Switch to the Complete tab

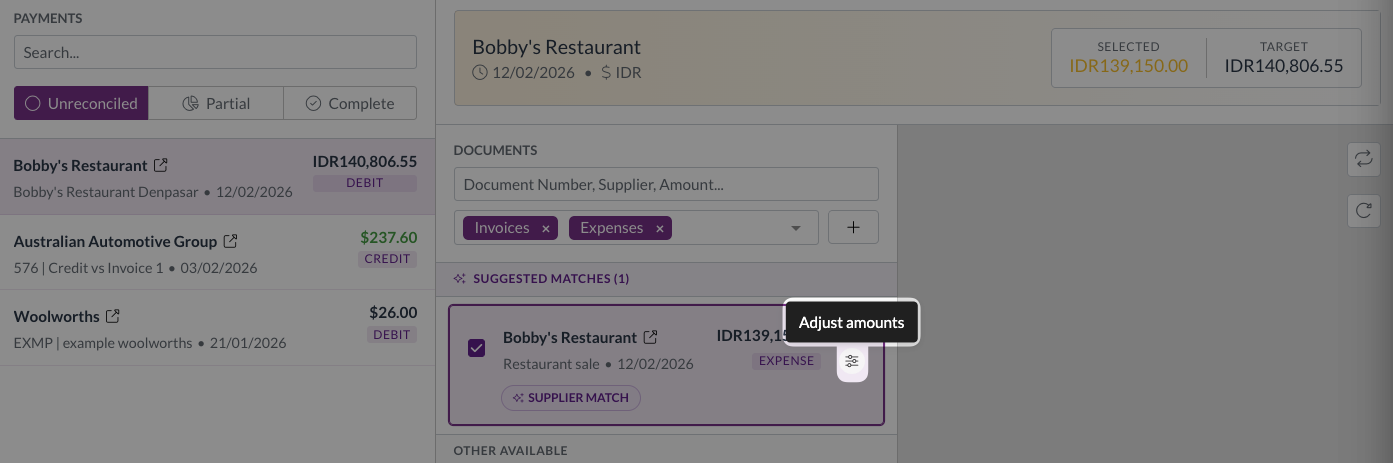coord(350,103)
